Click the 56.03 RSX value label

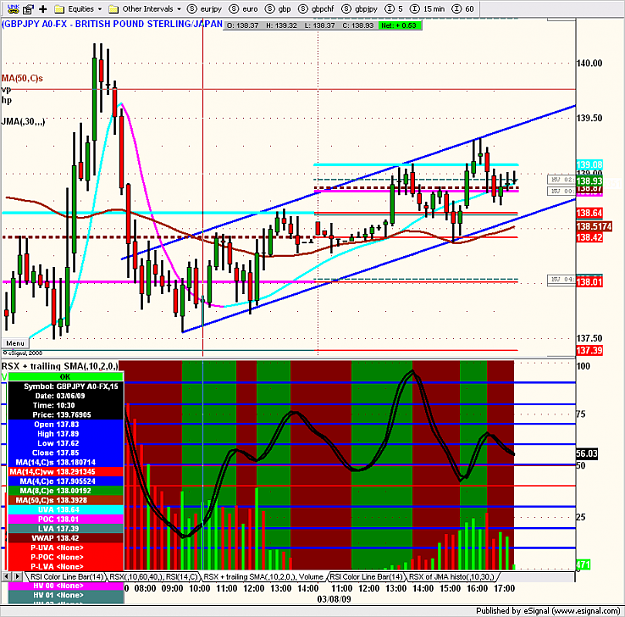click(587, 454)
